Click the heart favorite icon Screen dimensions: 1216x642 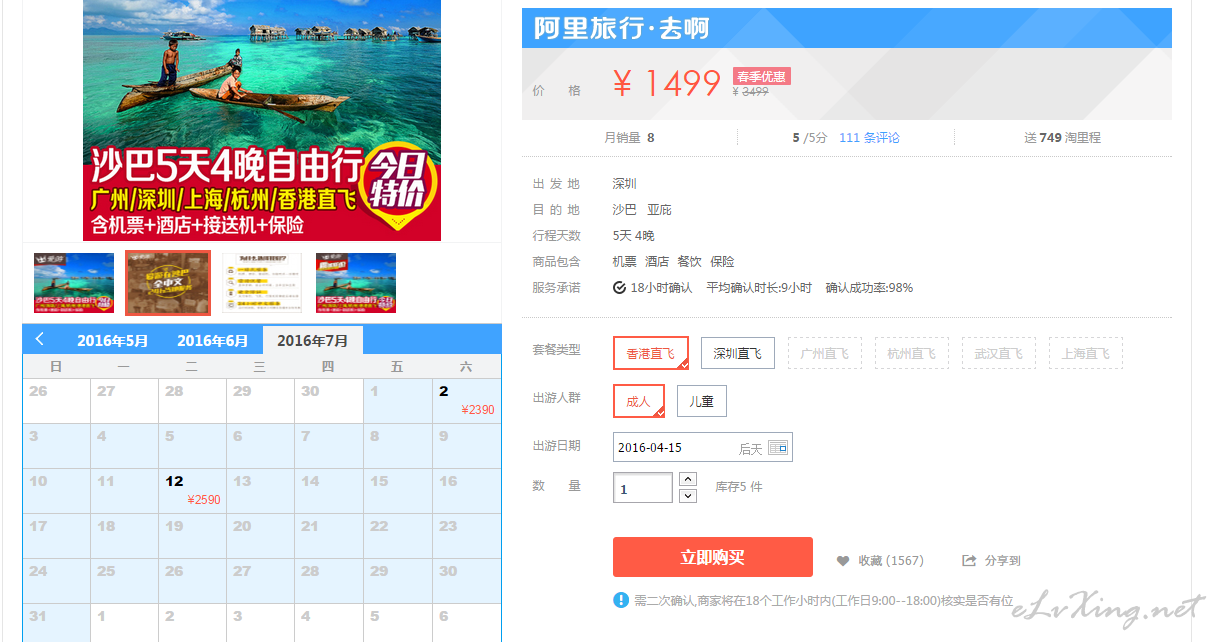[843, 561]
